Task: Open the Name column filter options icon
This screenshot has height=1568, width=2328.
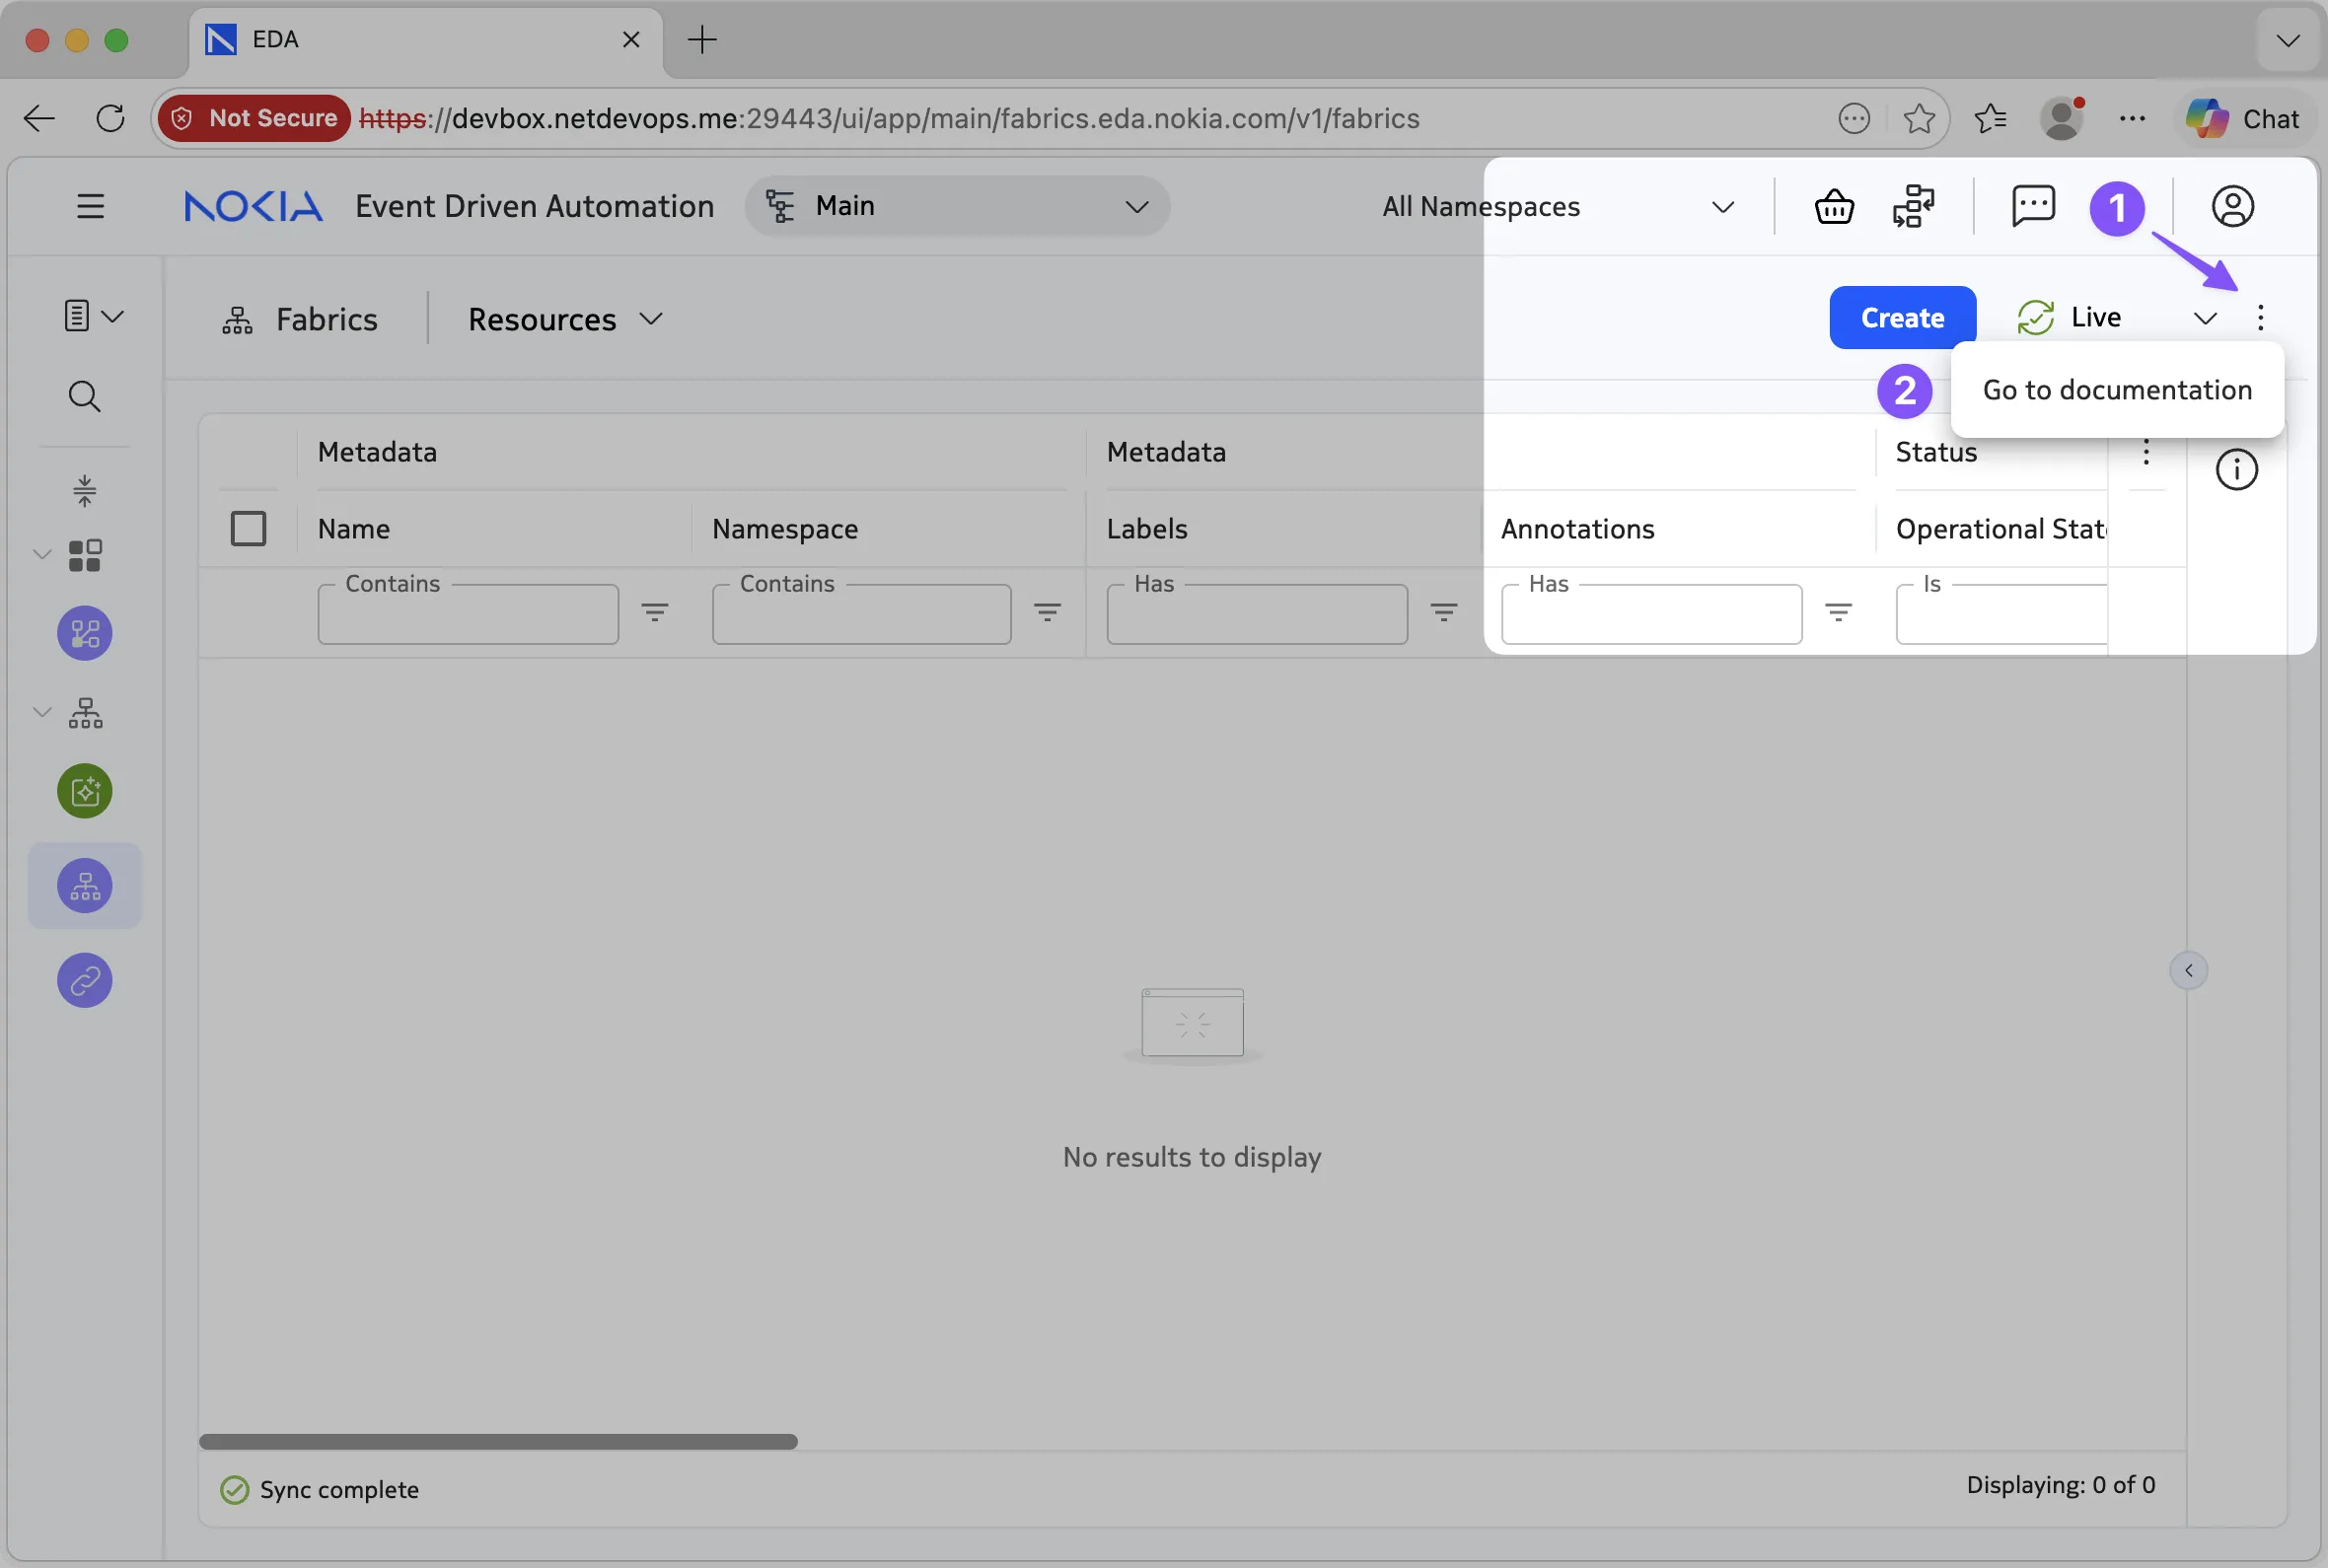Action: point(655,612)
